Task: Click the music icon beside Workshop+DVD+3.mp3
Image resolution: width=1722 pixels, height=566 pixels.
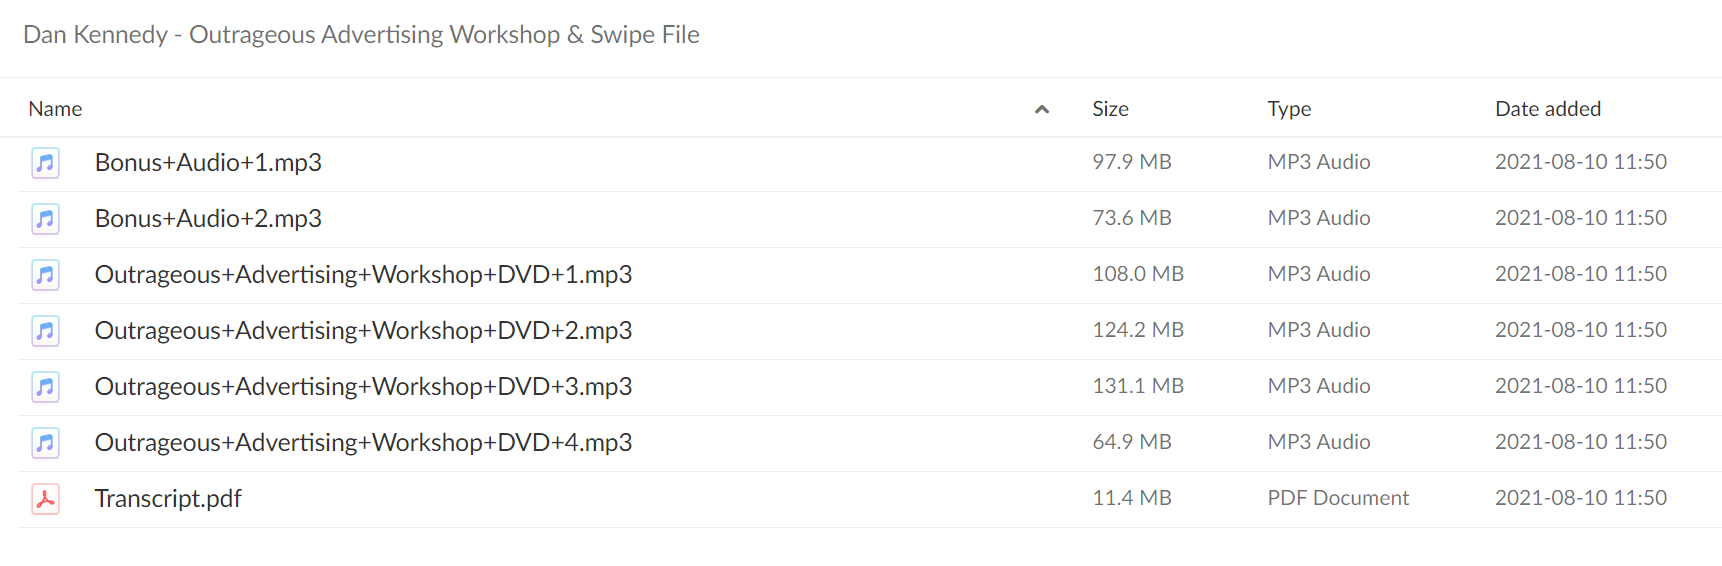Action: coord(45,386)
